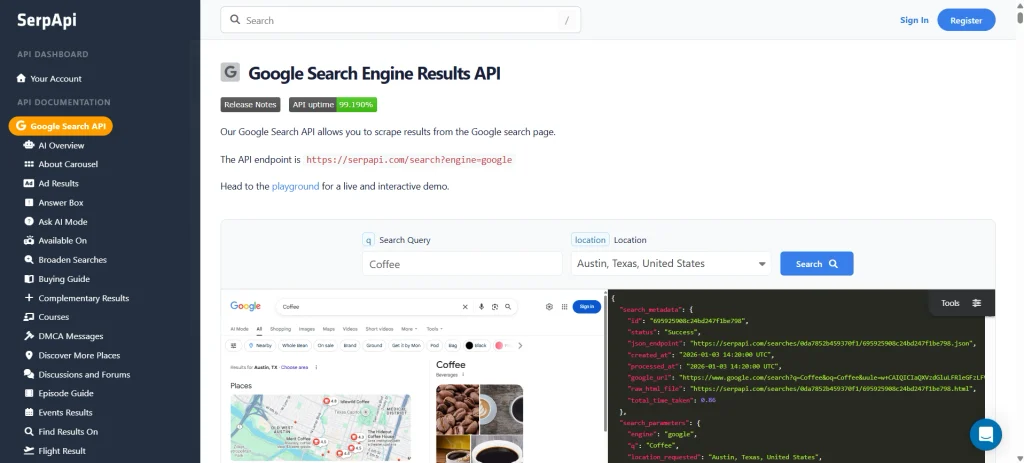1024x463 pixels.
Task: Expand More dropdown in Google preview
Action: coord(409,329)
